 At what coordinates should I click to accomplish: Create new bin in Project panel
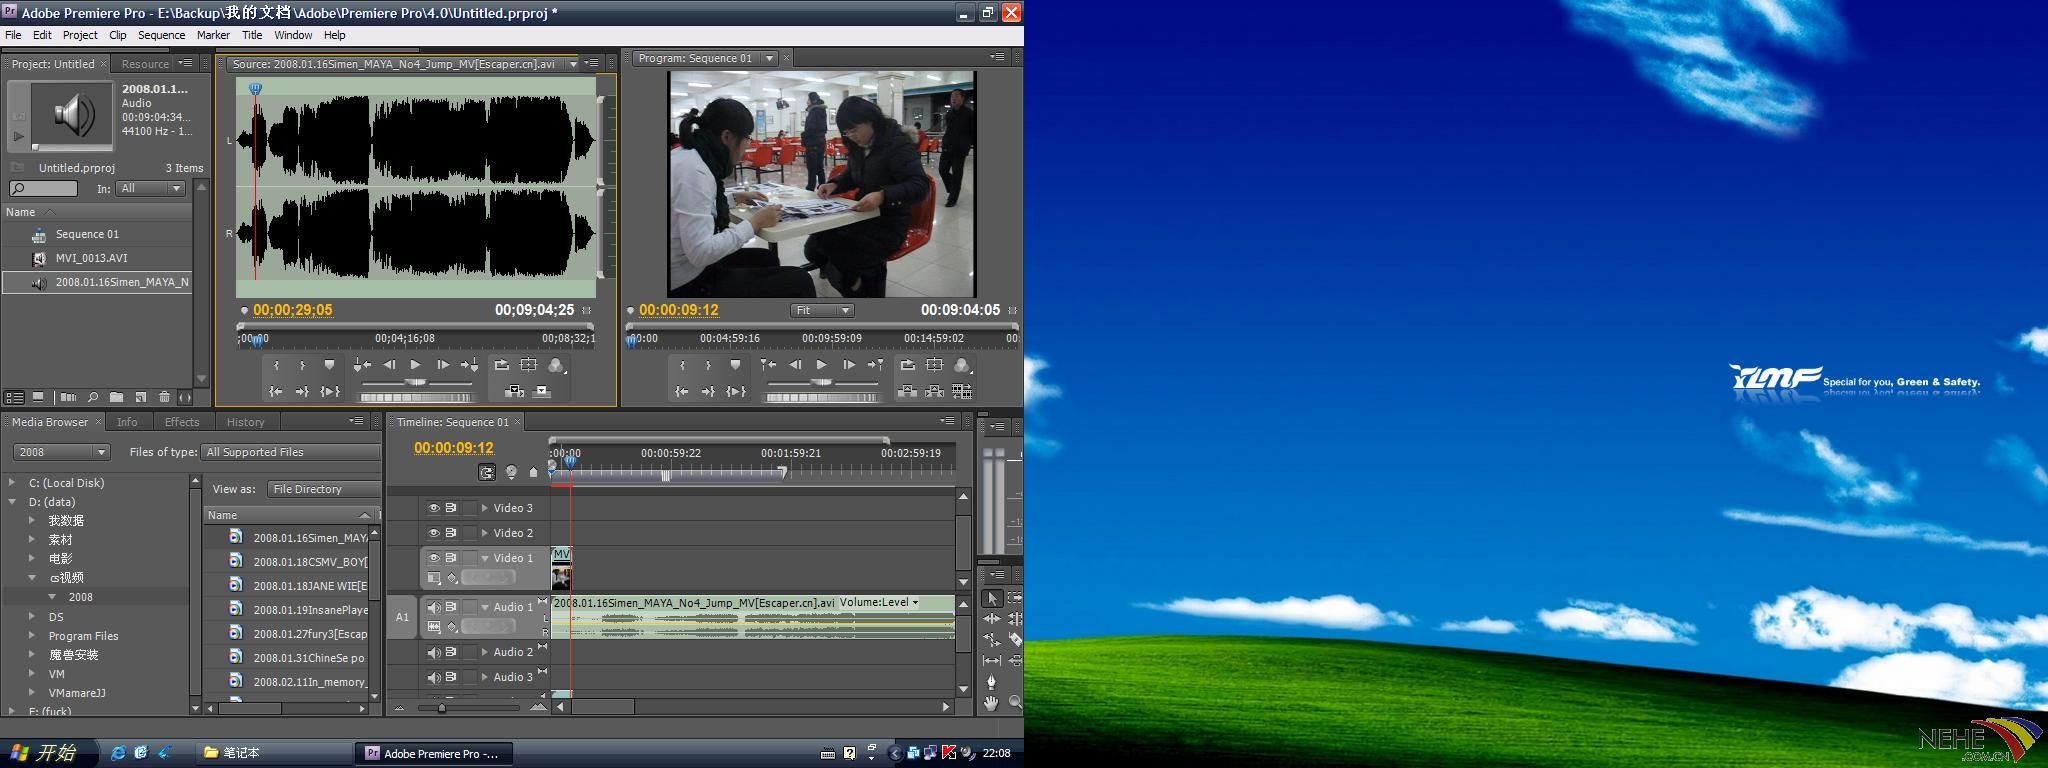[116, 397]
